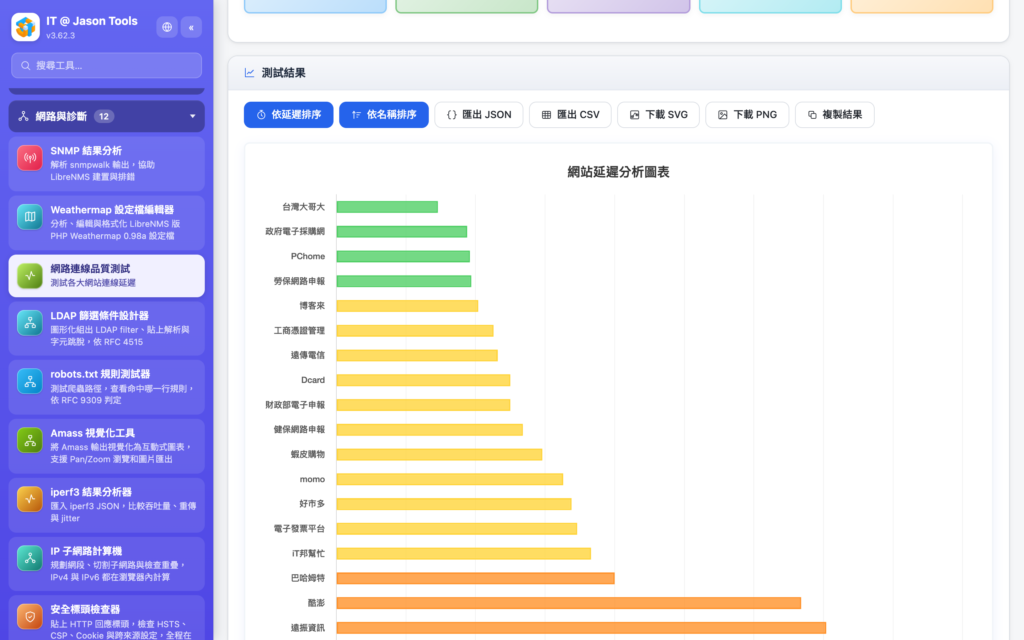Click the 網路與診斷 category network icon

point(24,116)
